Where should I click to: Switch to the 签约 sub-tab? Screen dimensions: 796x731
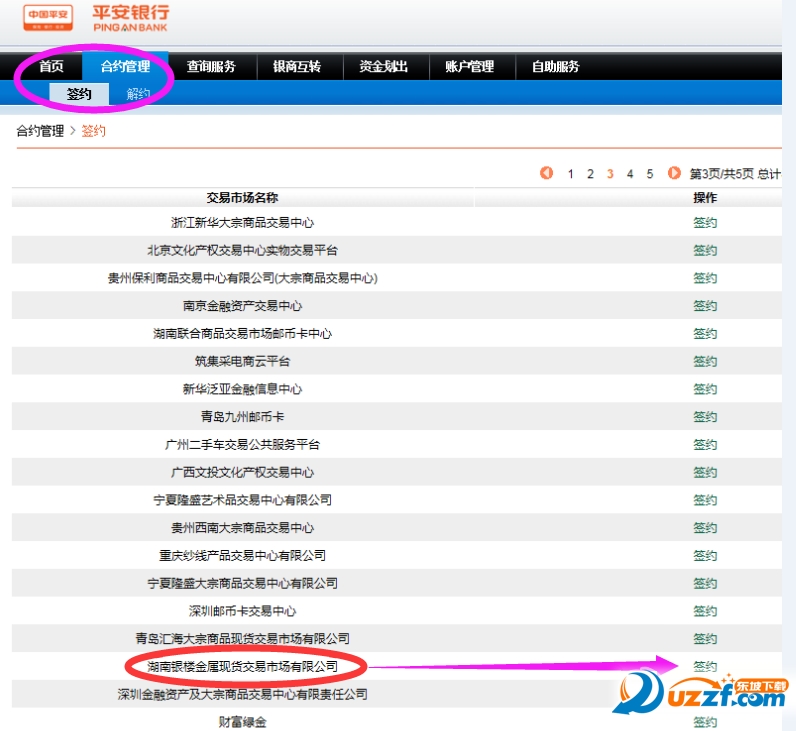[x=79, y=94]
